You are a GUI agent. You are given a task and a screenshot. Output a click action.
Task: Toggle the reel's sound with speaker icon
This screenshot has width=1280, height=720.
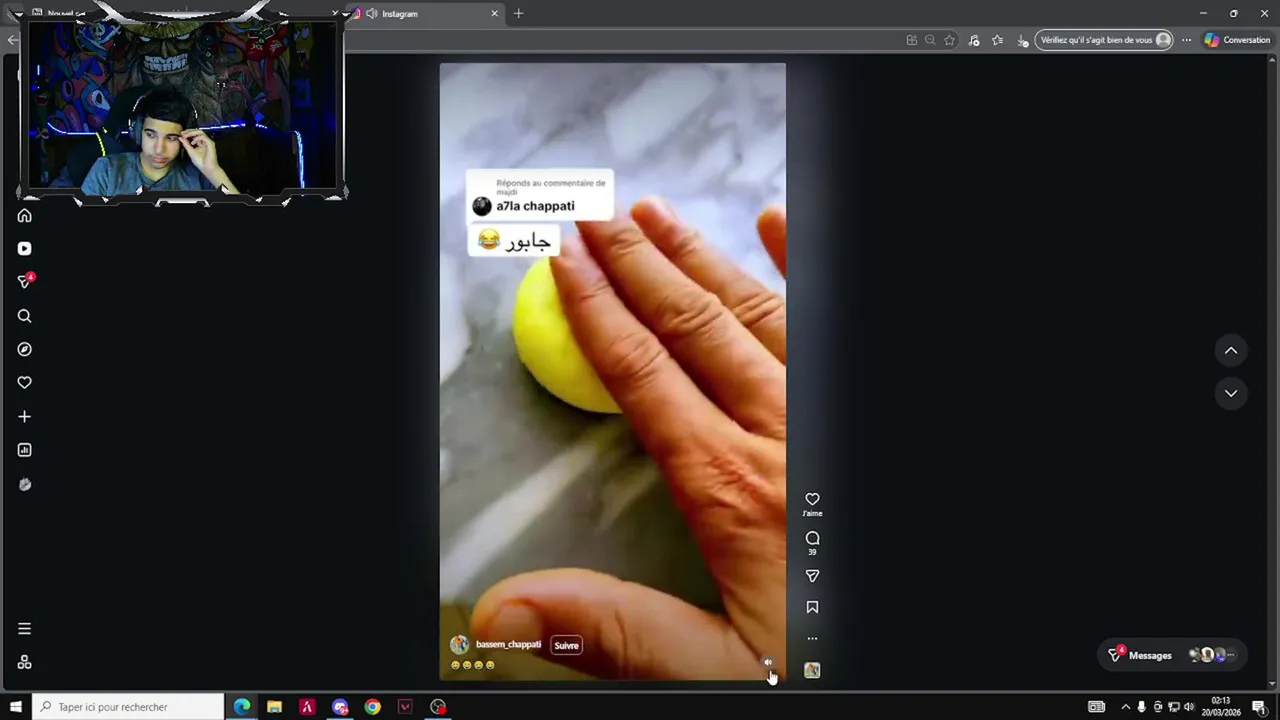click(x=768, y=662)
